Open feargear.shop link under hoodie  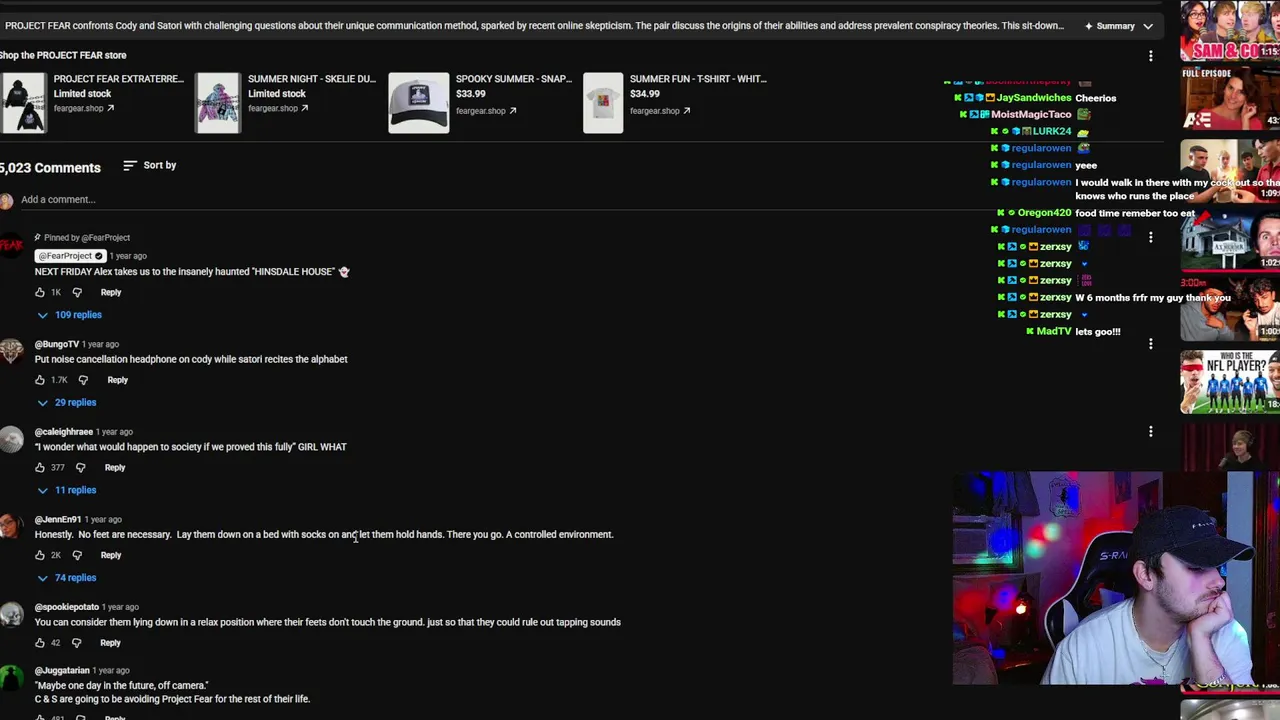pyautogui.click(x=83, y=108)
